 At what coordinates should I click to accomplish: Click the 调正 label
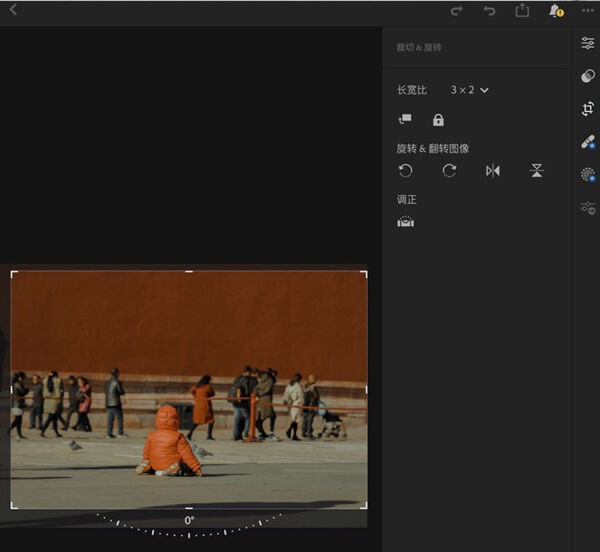click(x=406, y=199)
